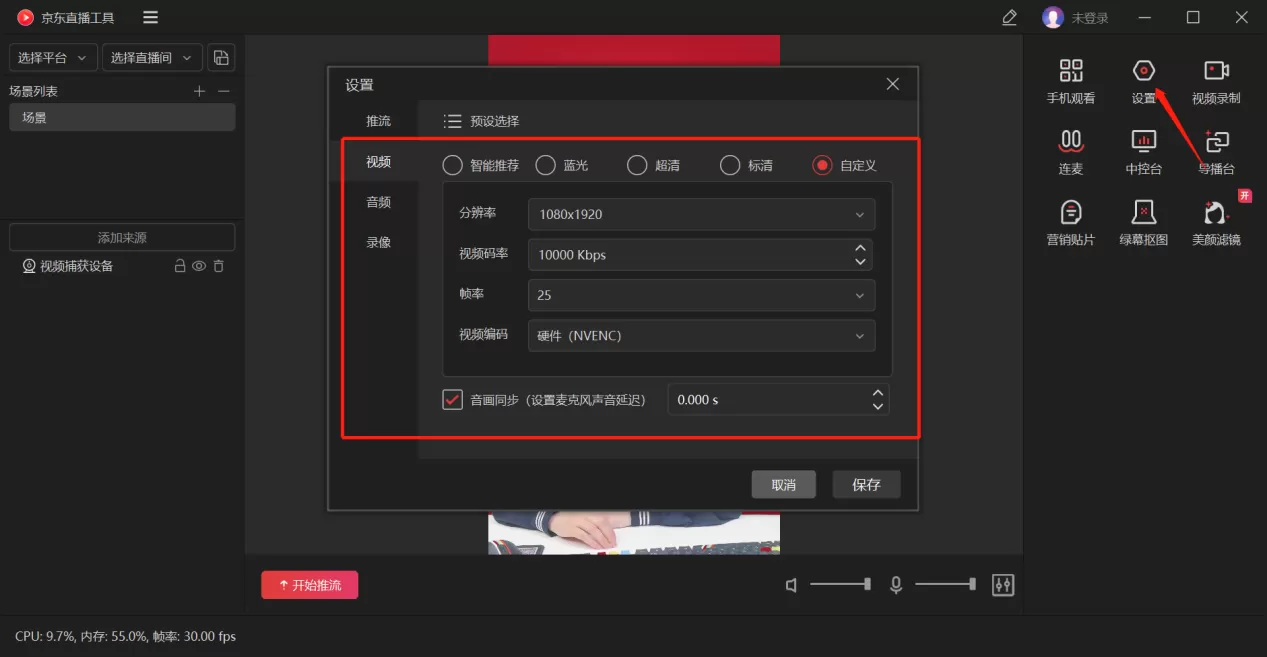Viewport: 1267px width, 657px height.
Task: Open the audio mixer panel
Action: point(1003,585)
